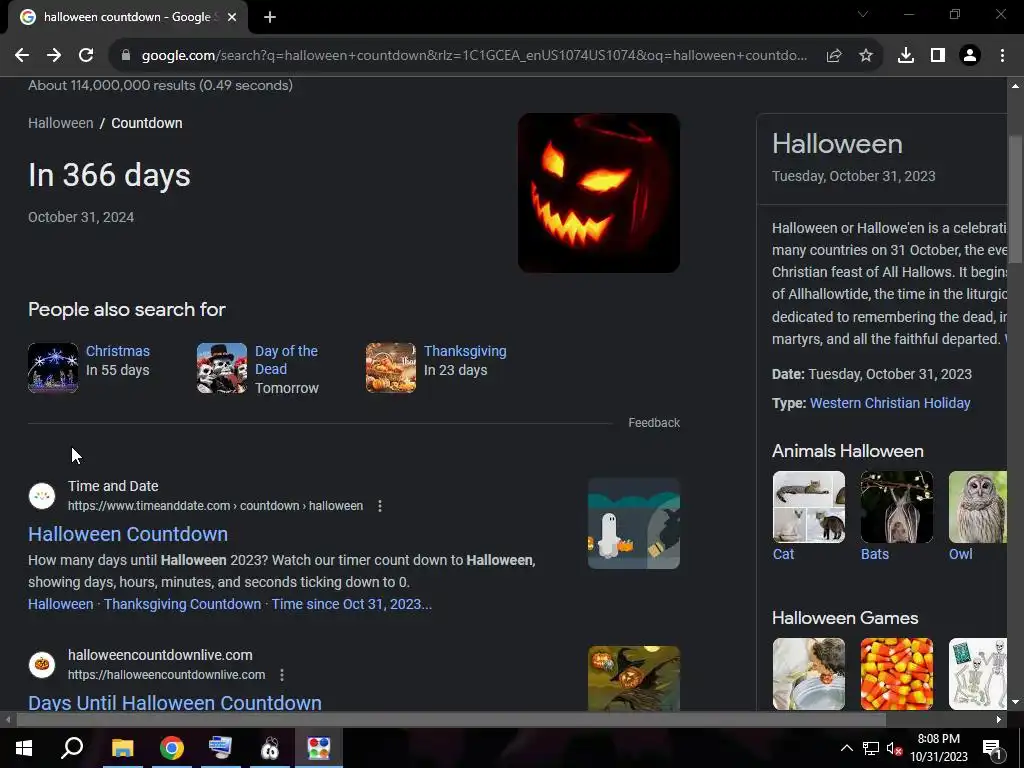This screenshot has width=1024, height=768.
Task: Open a new browser tab
Action: 270,17
